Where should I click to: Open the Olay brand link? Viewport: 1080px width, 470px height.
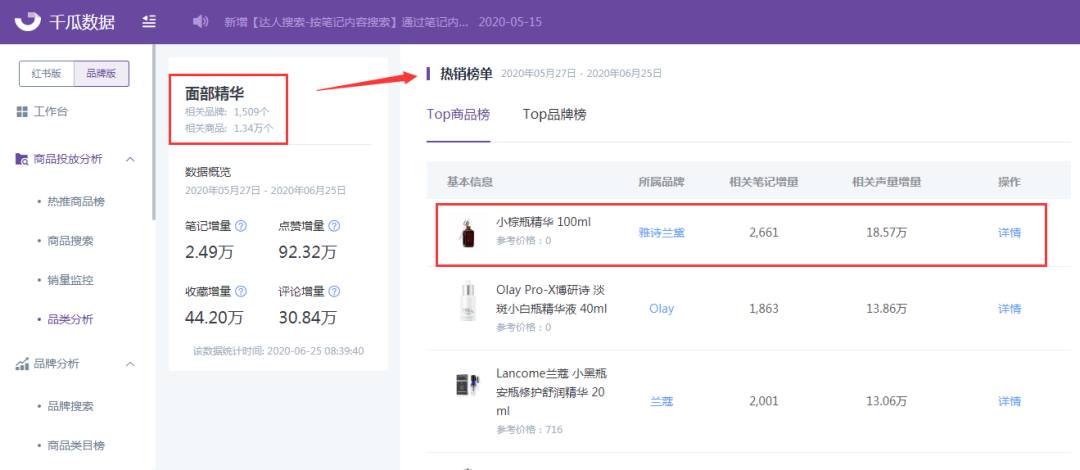[x=661, y=308]
